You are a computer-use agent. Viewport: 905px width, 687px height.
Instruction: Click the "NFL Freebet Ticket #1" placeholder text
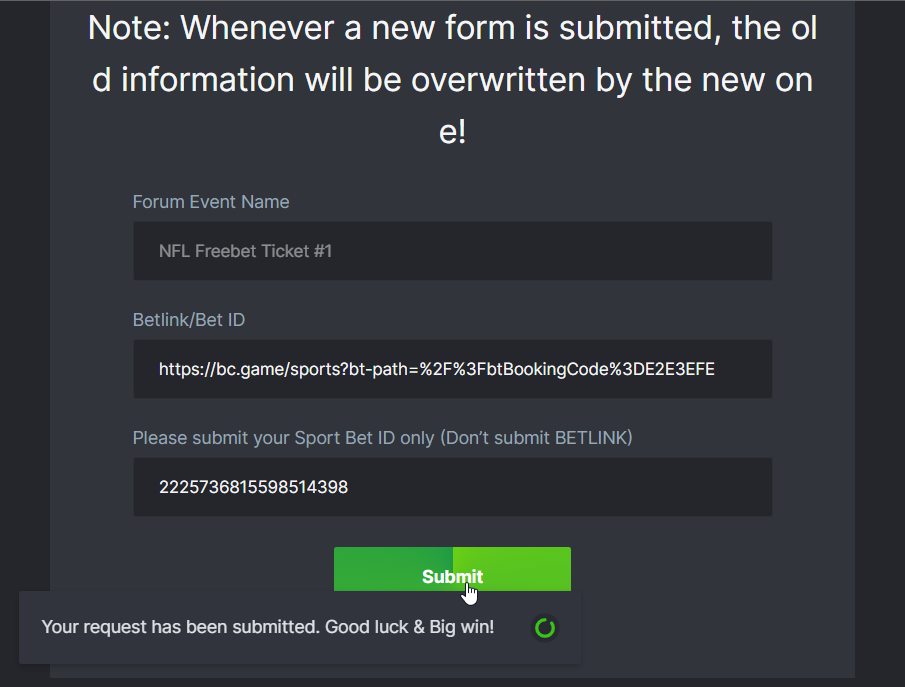(x=245, y=251)
